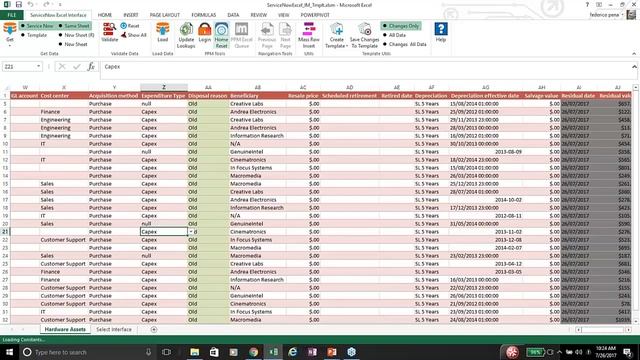Collapse the ribbon with the arrow

634,53
